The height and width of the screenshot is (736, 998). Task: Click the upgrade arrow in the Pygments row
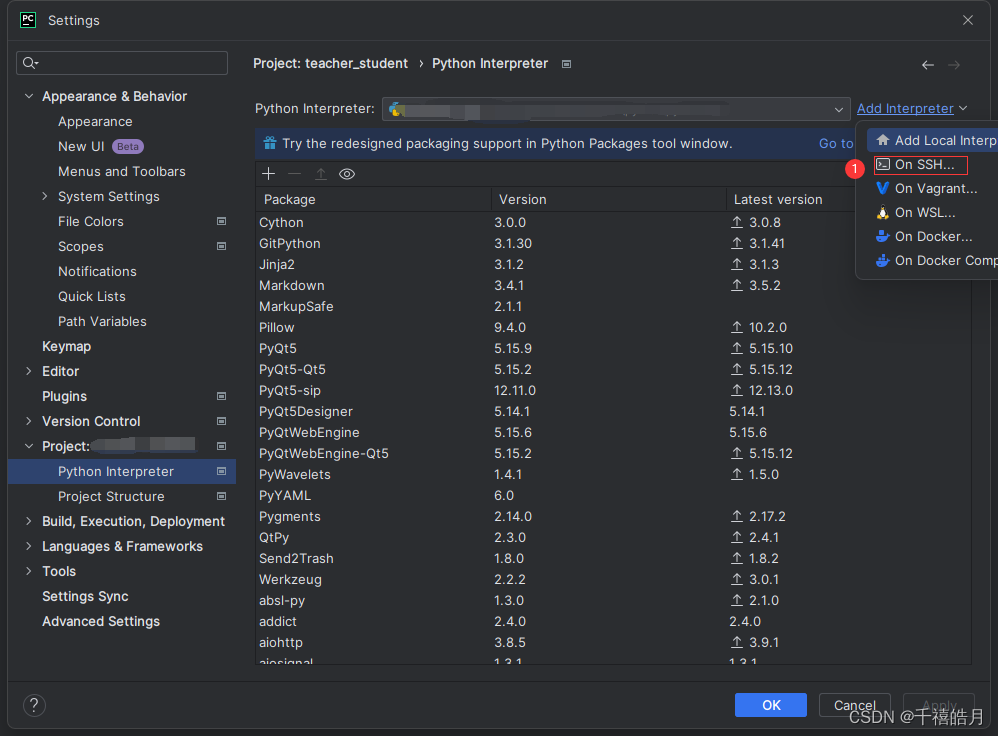pyautogui.click(x=737, y=516)
